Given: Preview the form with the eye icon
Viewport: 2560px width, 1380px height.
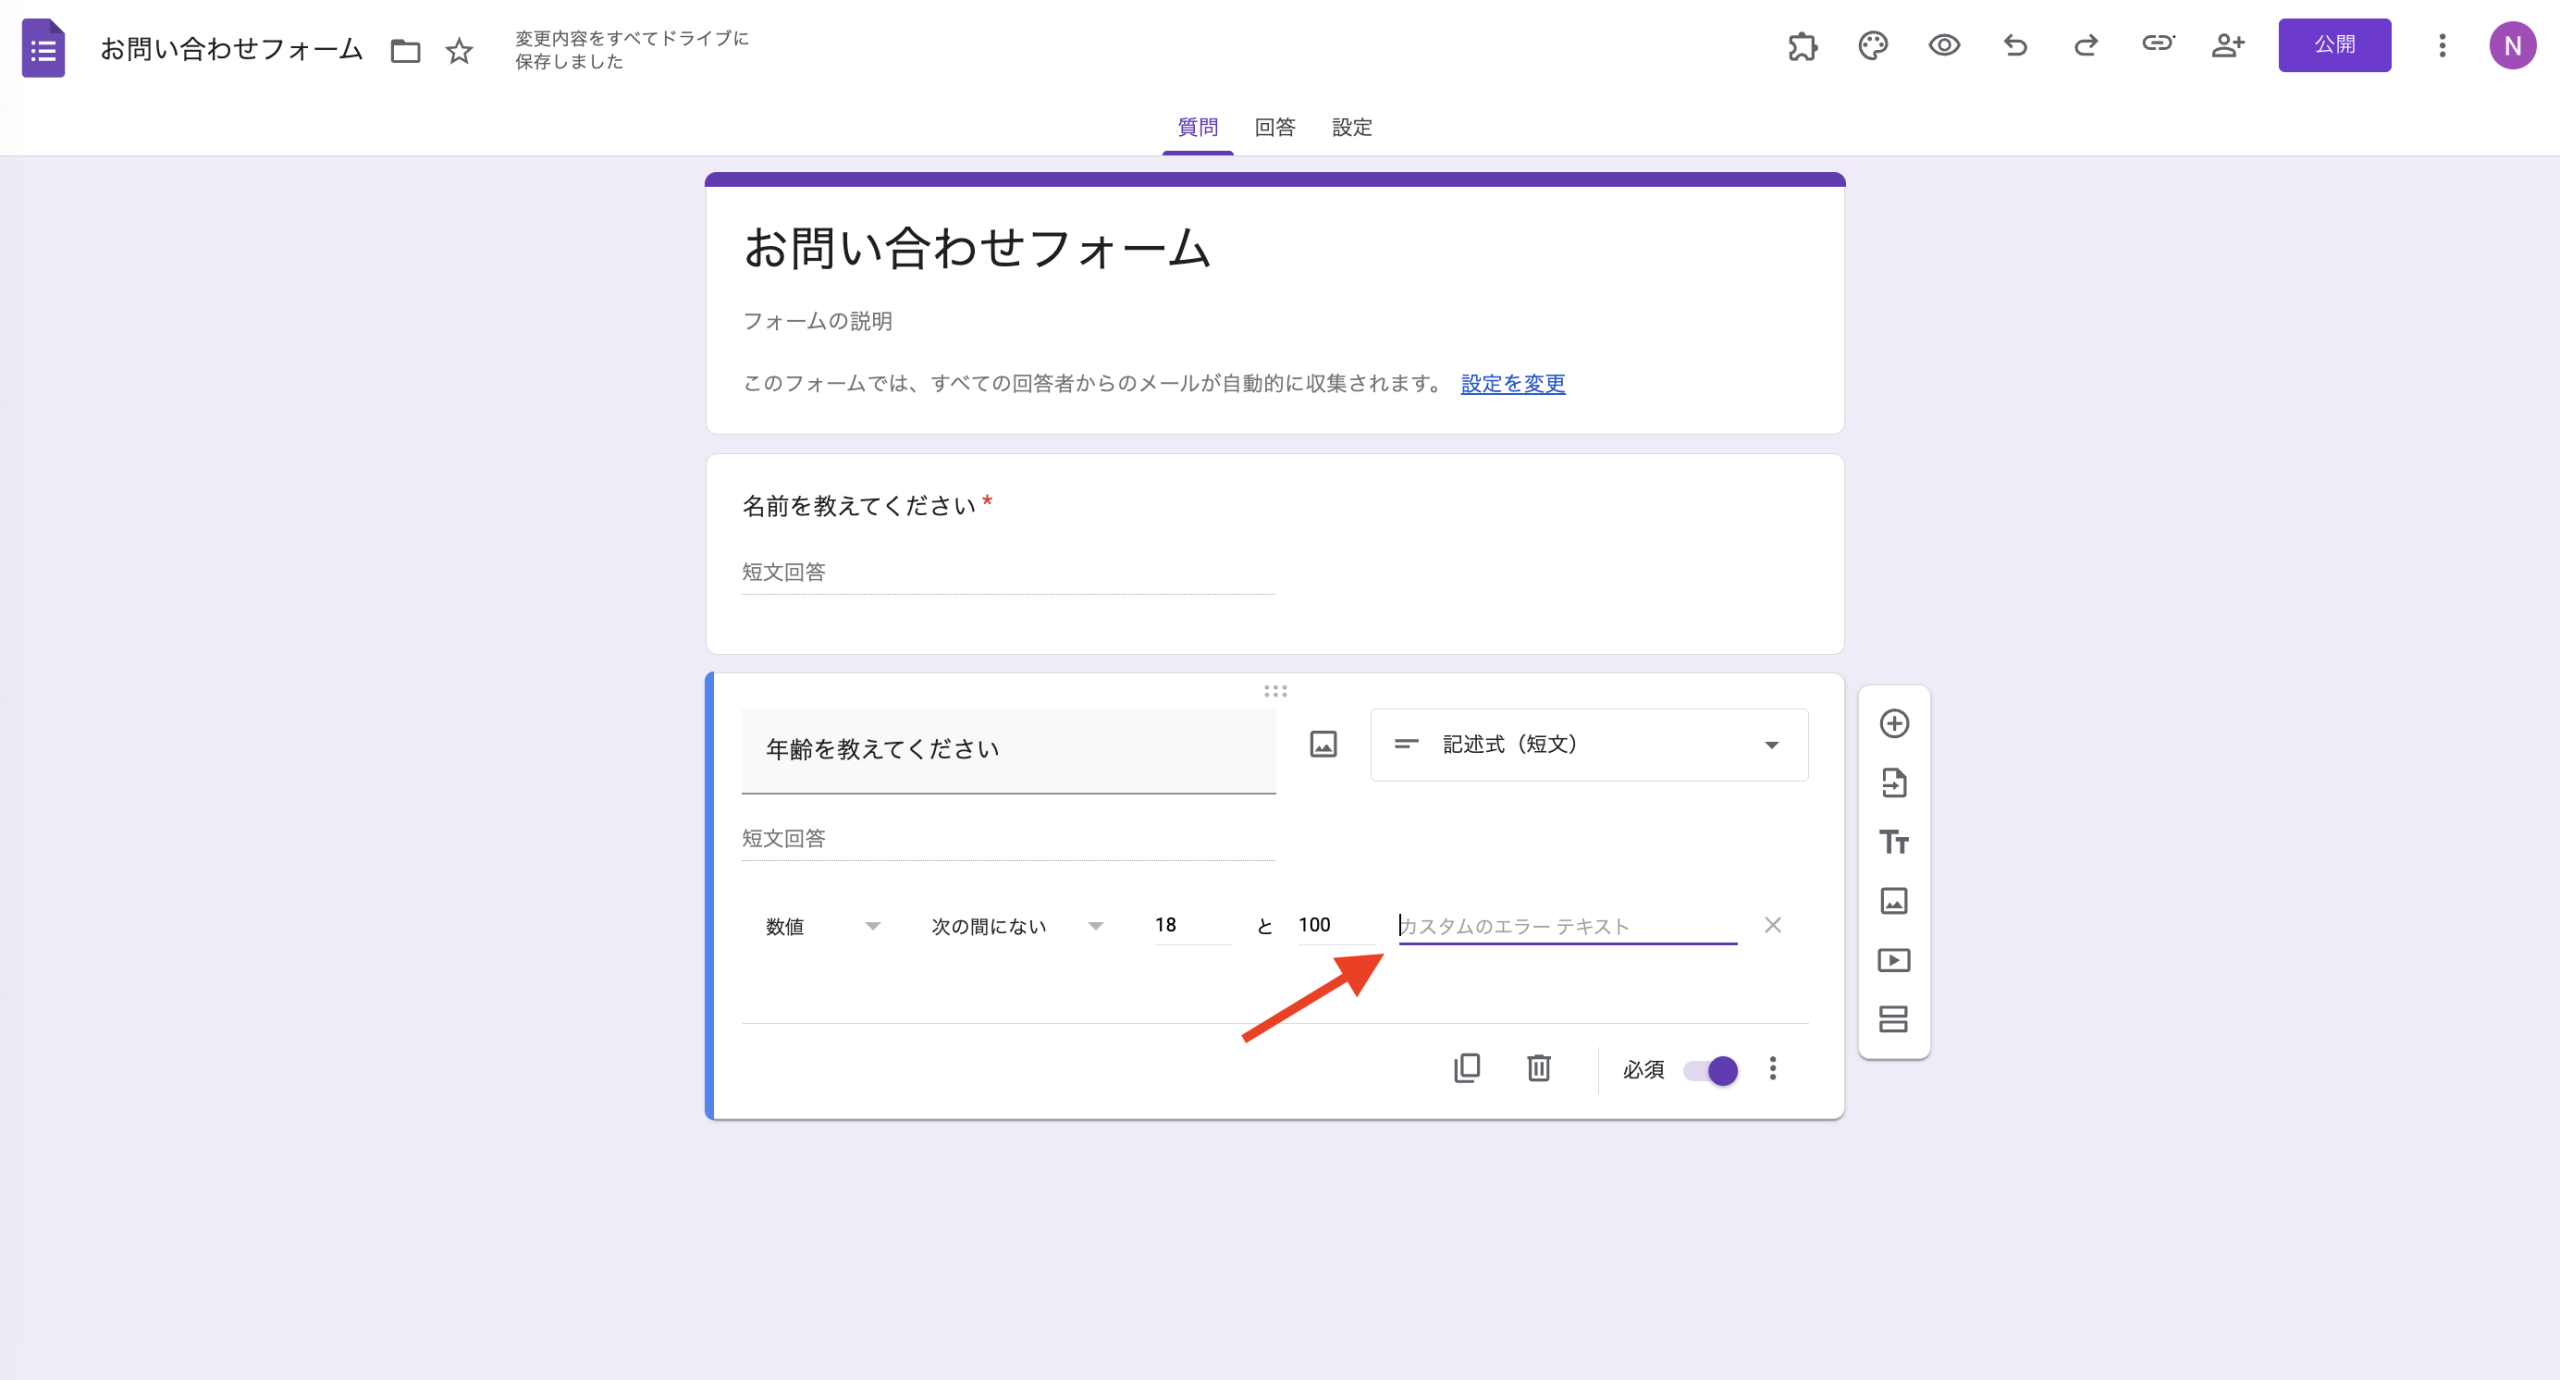Looking at the screenshot, I should click(x=1943, y=46).
